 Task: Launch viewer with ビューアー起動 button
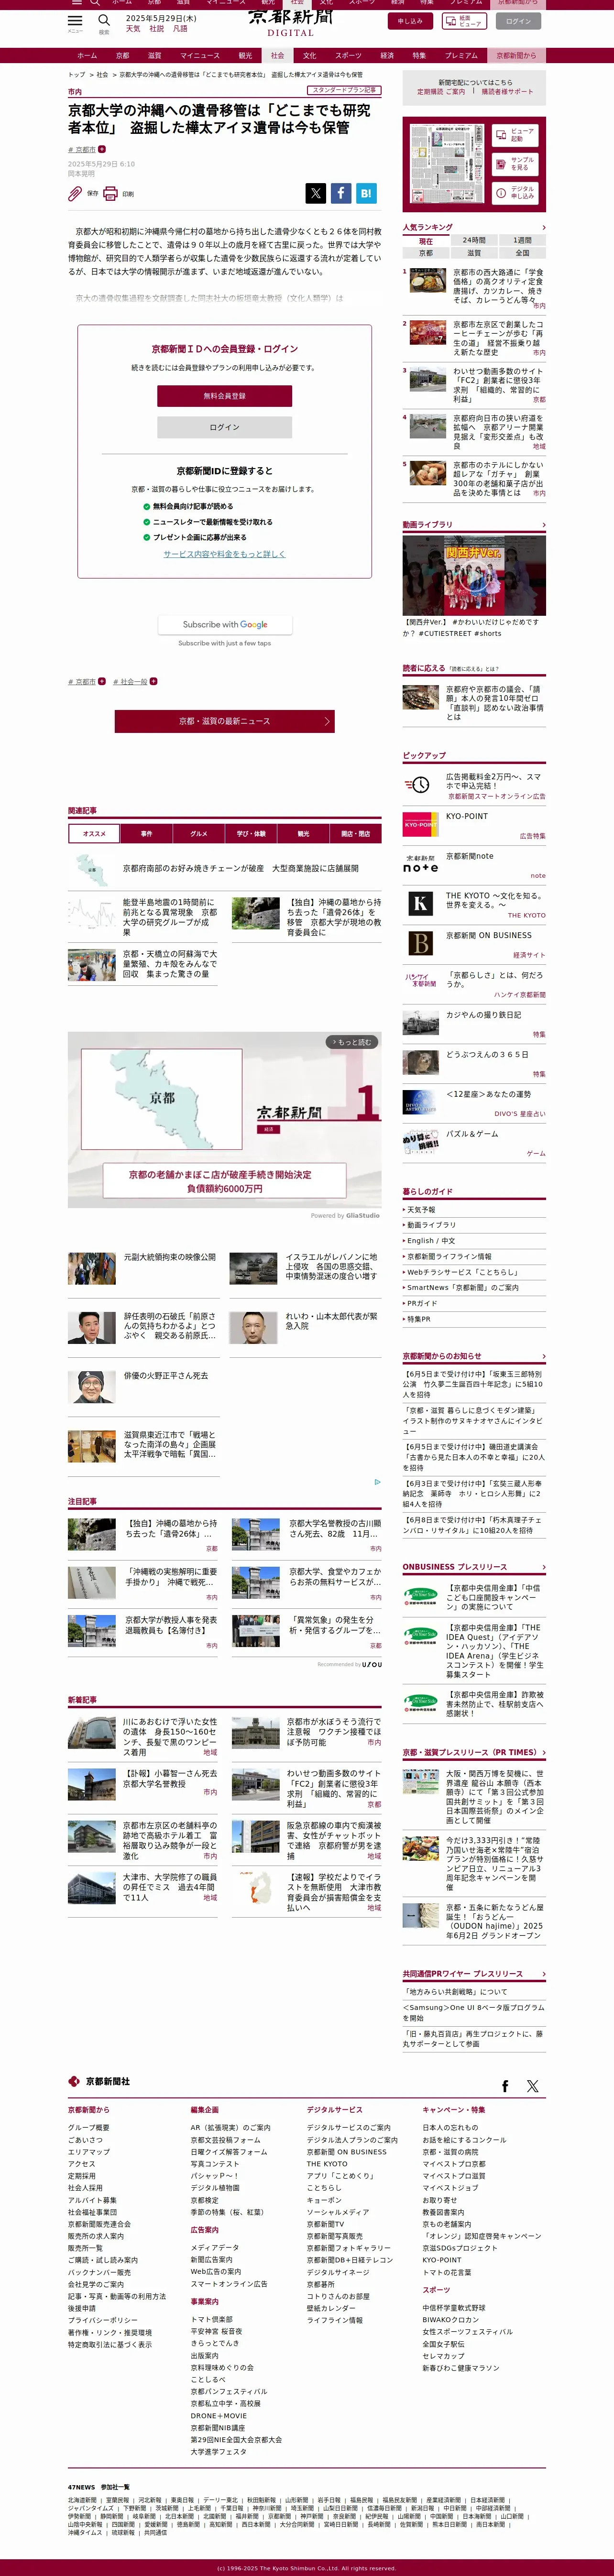[515, 135]
